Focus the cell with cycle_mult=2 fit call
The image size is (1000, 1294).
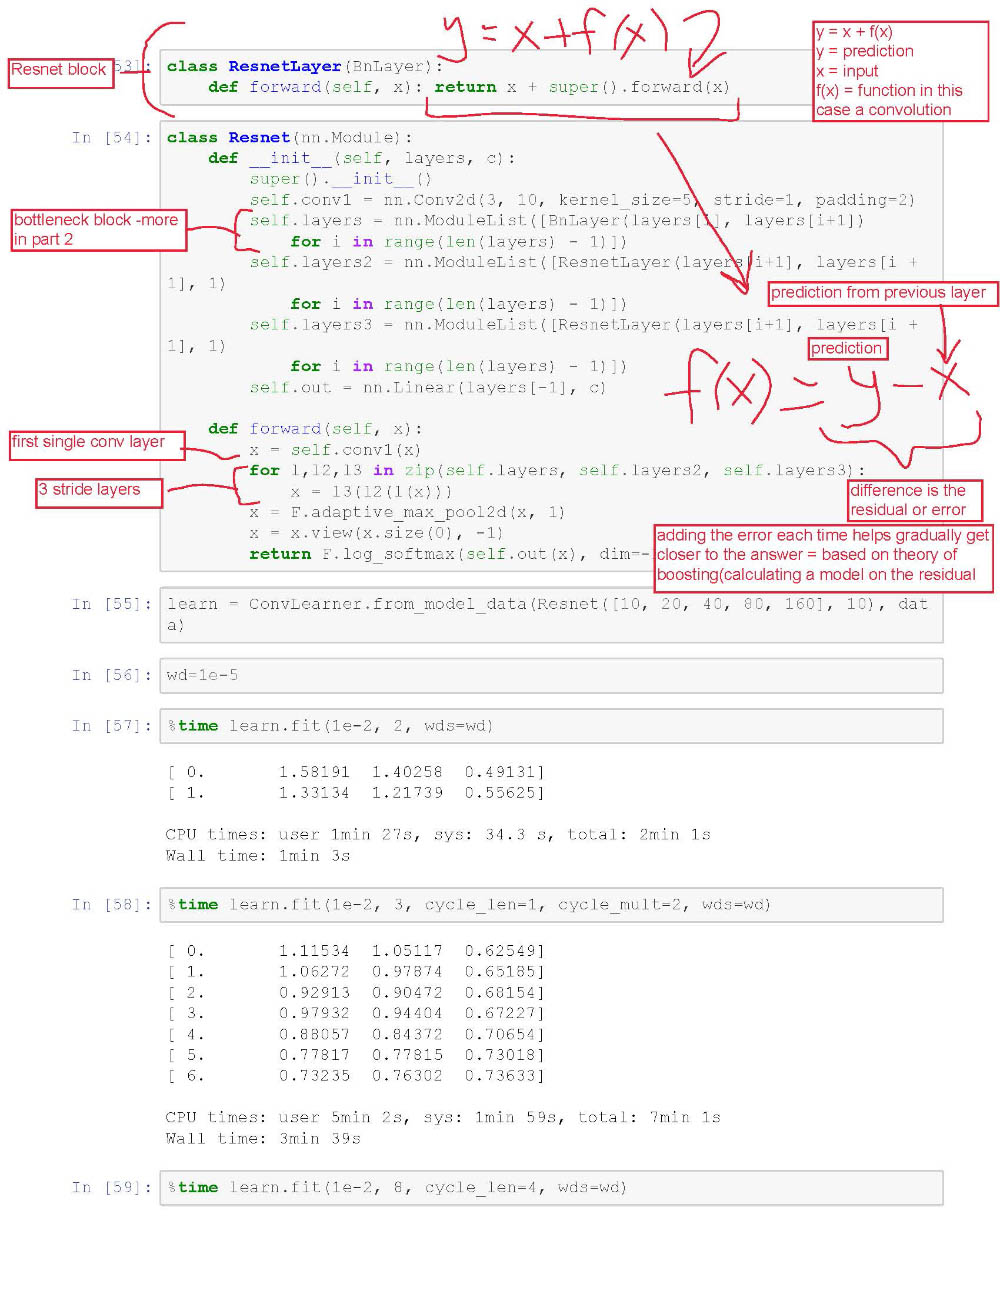click(551, 904)
